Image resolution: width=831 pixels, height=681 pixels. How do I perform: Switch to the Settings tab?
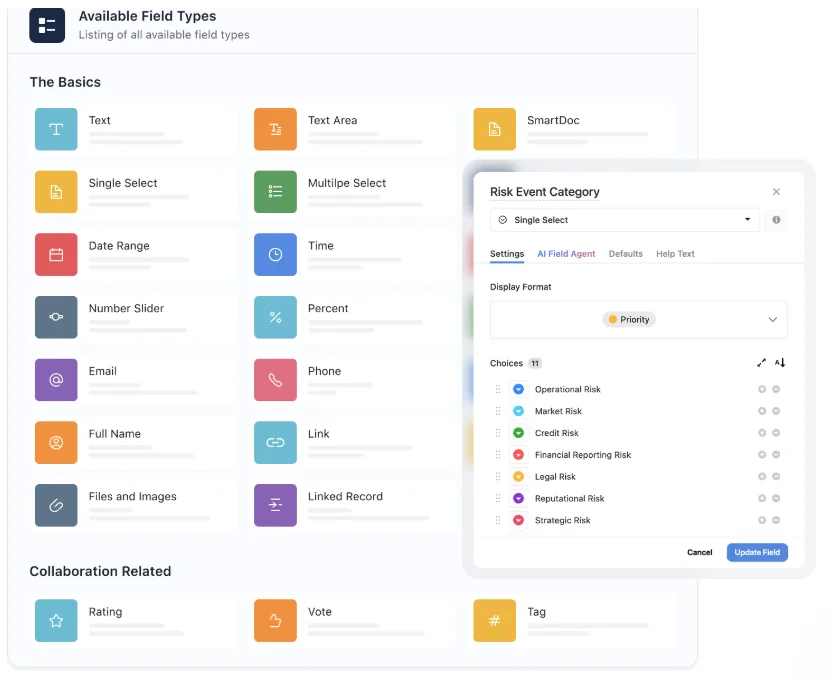507,254
